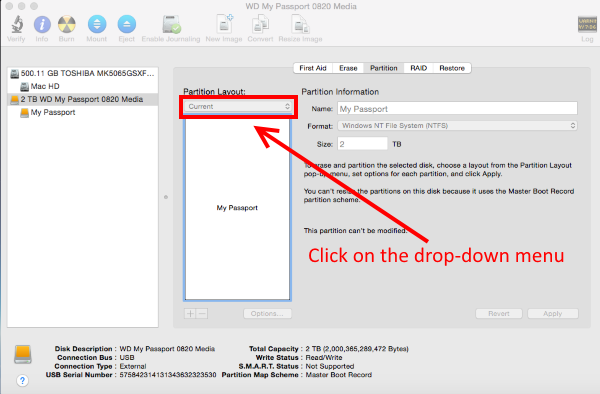Click the Options... button
600x394 pixels.
(267, 314)
